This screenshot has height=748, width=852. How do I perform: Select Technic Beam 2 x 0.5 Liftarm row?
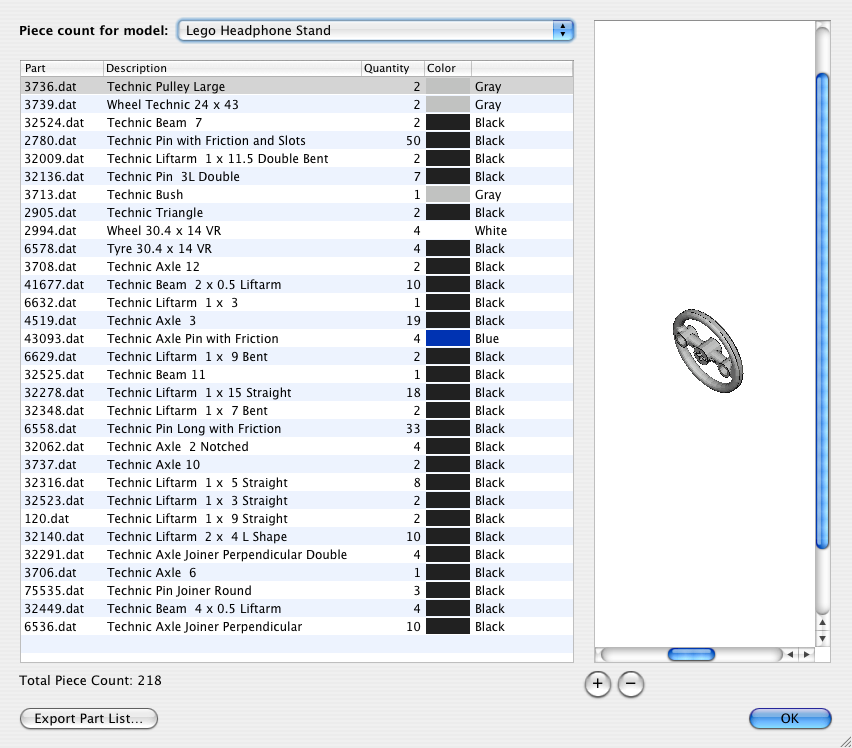[297, 284]
